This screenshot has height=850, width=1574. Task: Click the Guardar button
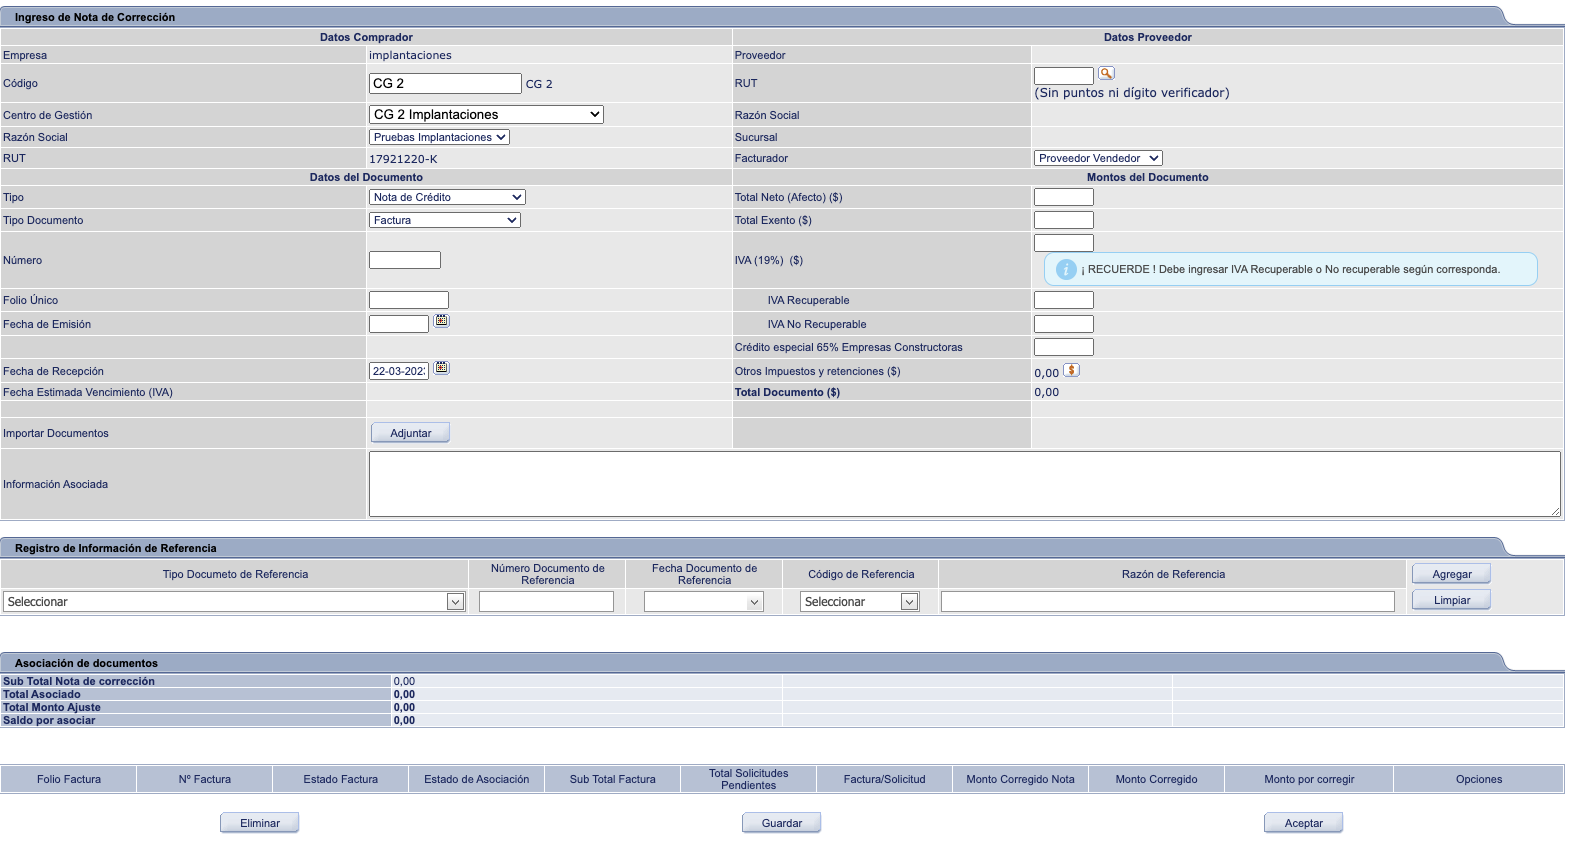(x=781, y=823)
